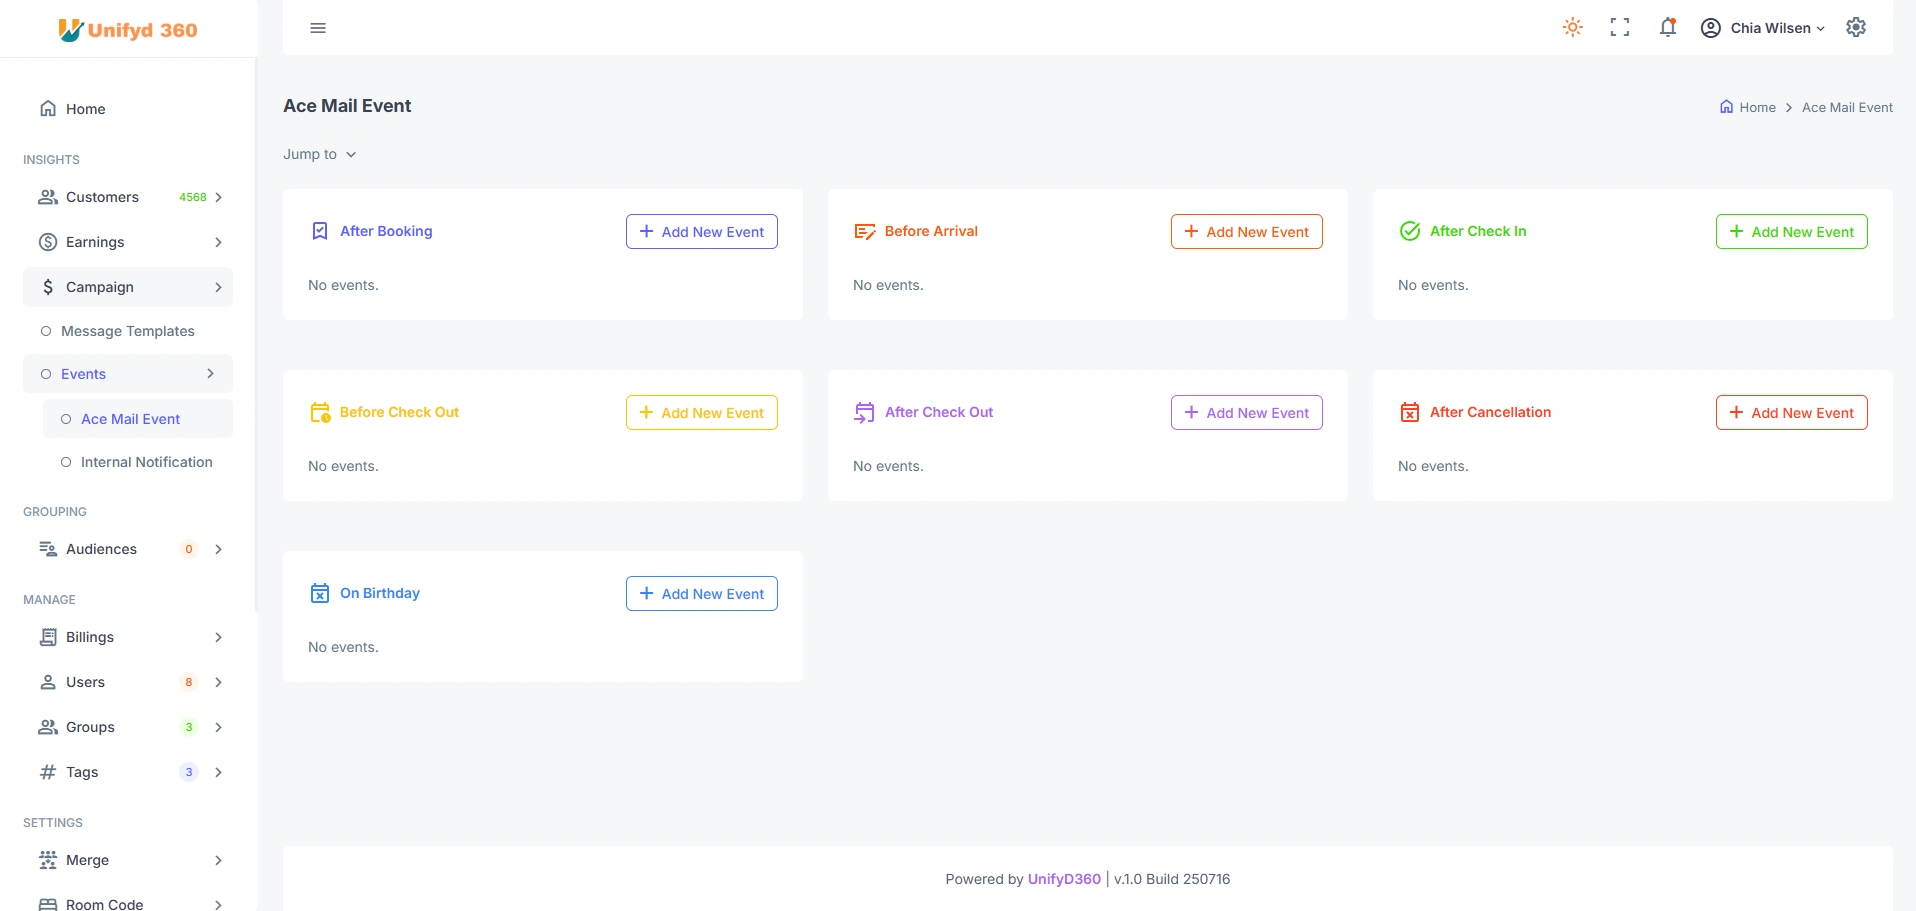Image resolution: width=1916 pixels, height=911 pixels.
Task: Open the settings gear icon
Action: [x=1856, y=28]
